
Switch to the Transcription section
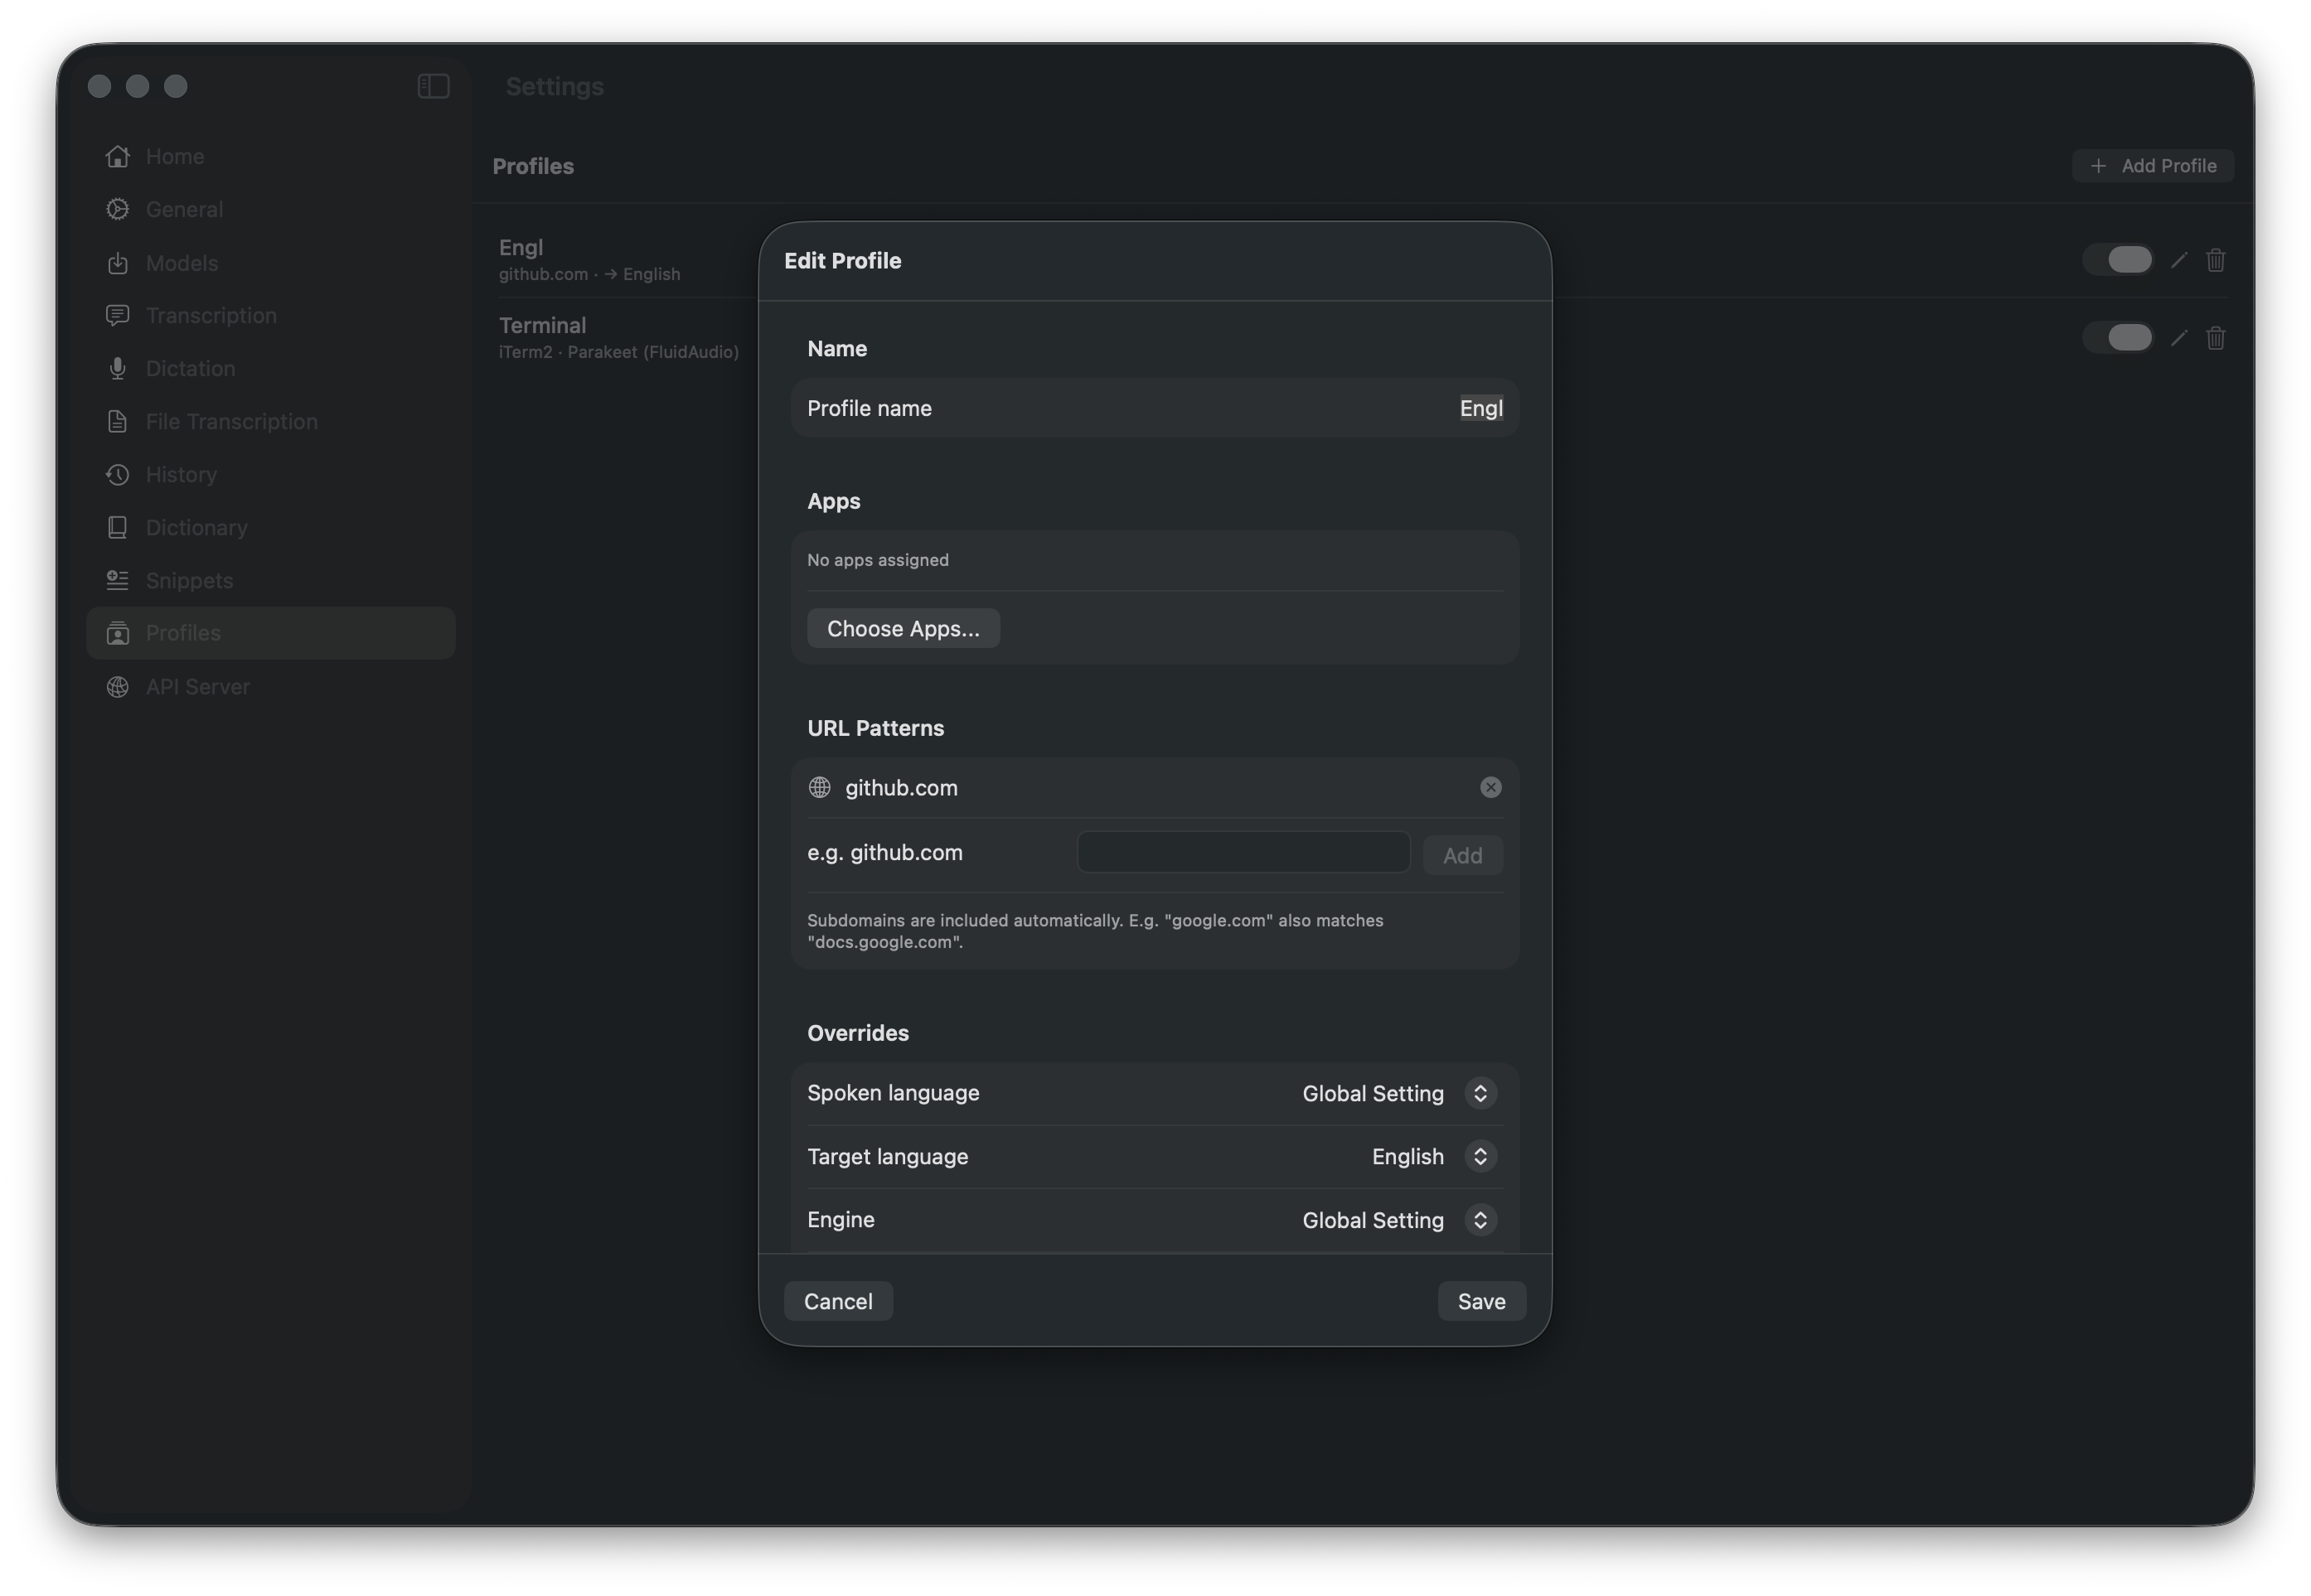211,315
